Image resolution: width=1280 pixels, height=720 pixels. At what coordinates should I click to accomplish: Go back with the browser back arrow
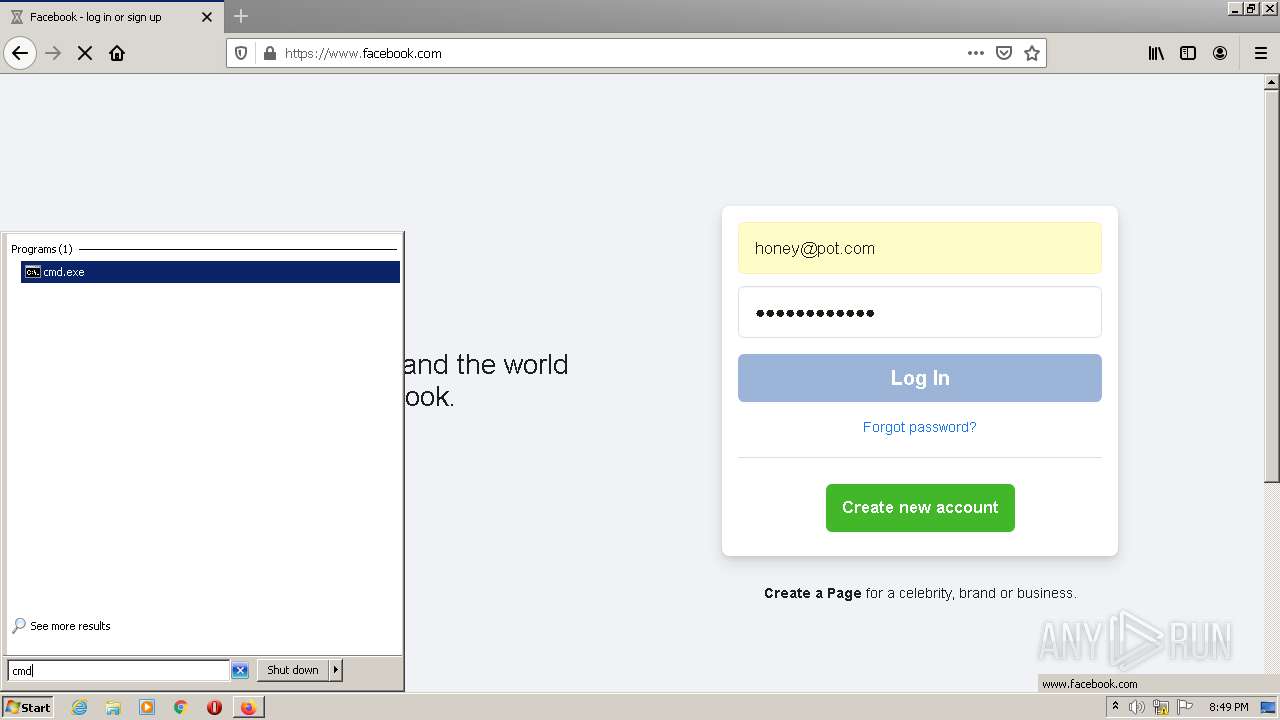click(20, 53)
